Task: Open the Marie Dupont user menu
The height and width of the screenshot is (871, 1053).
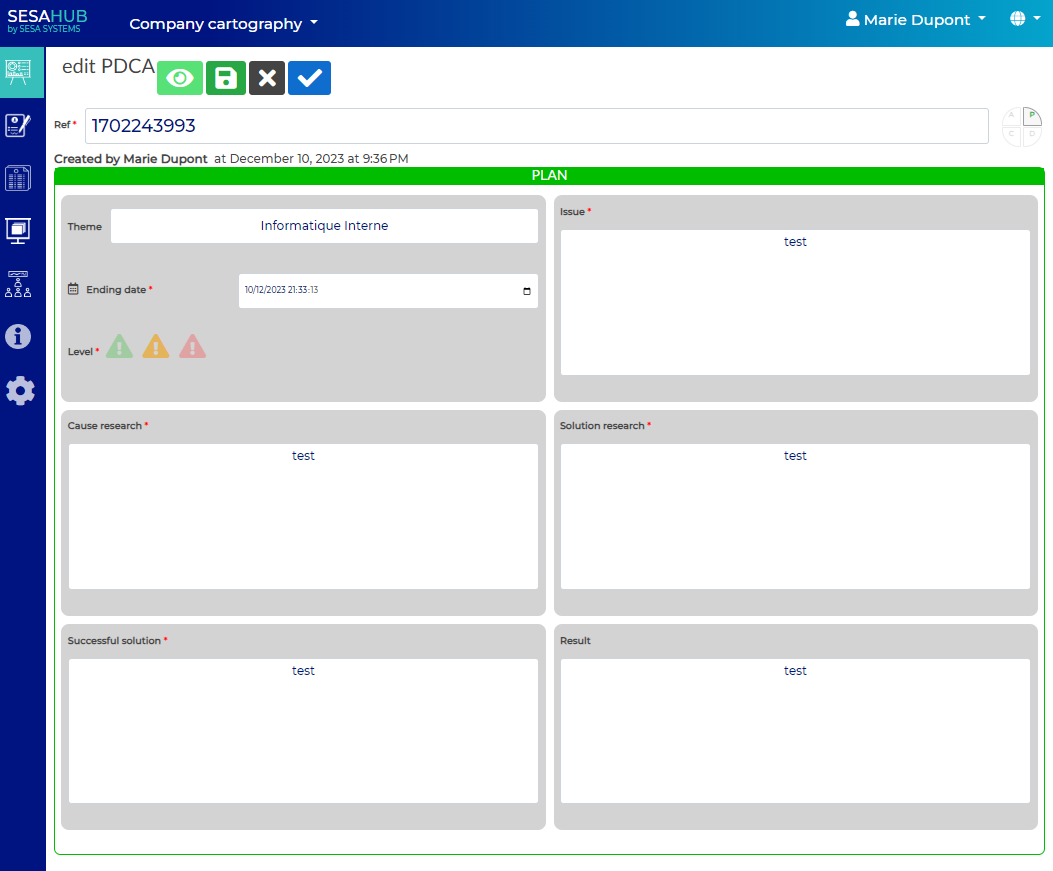Action: tap(915, 20)
